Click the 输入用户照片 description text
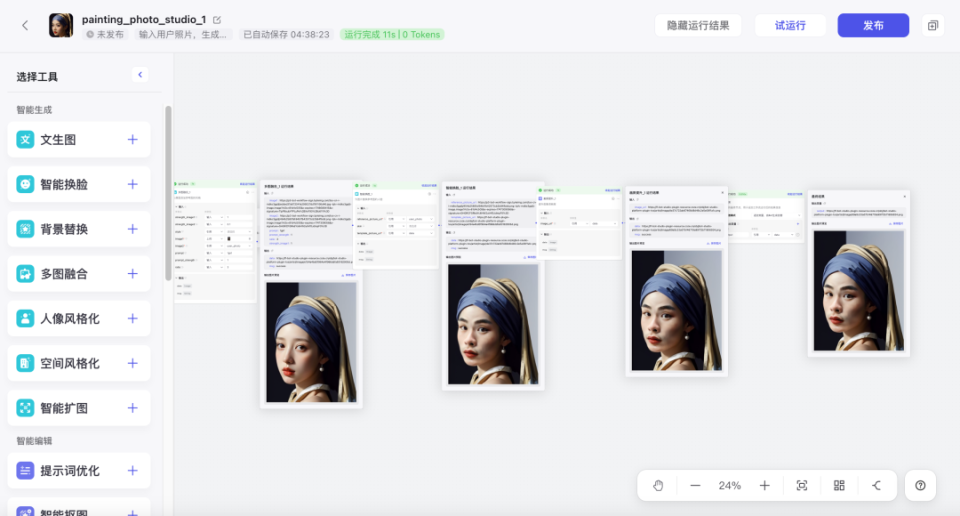 [x=182, y=34]
